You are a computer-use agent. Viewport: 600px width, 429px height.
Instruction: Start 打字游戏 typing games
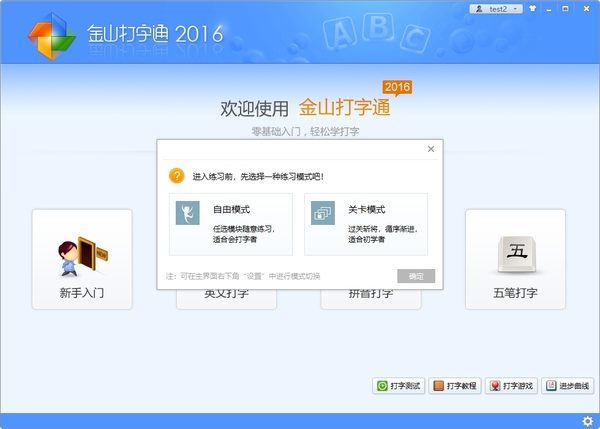(511, 386)
